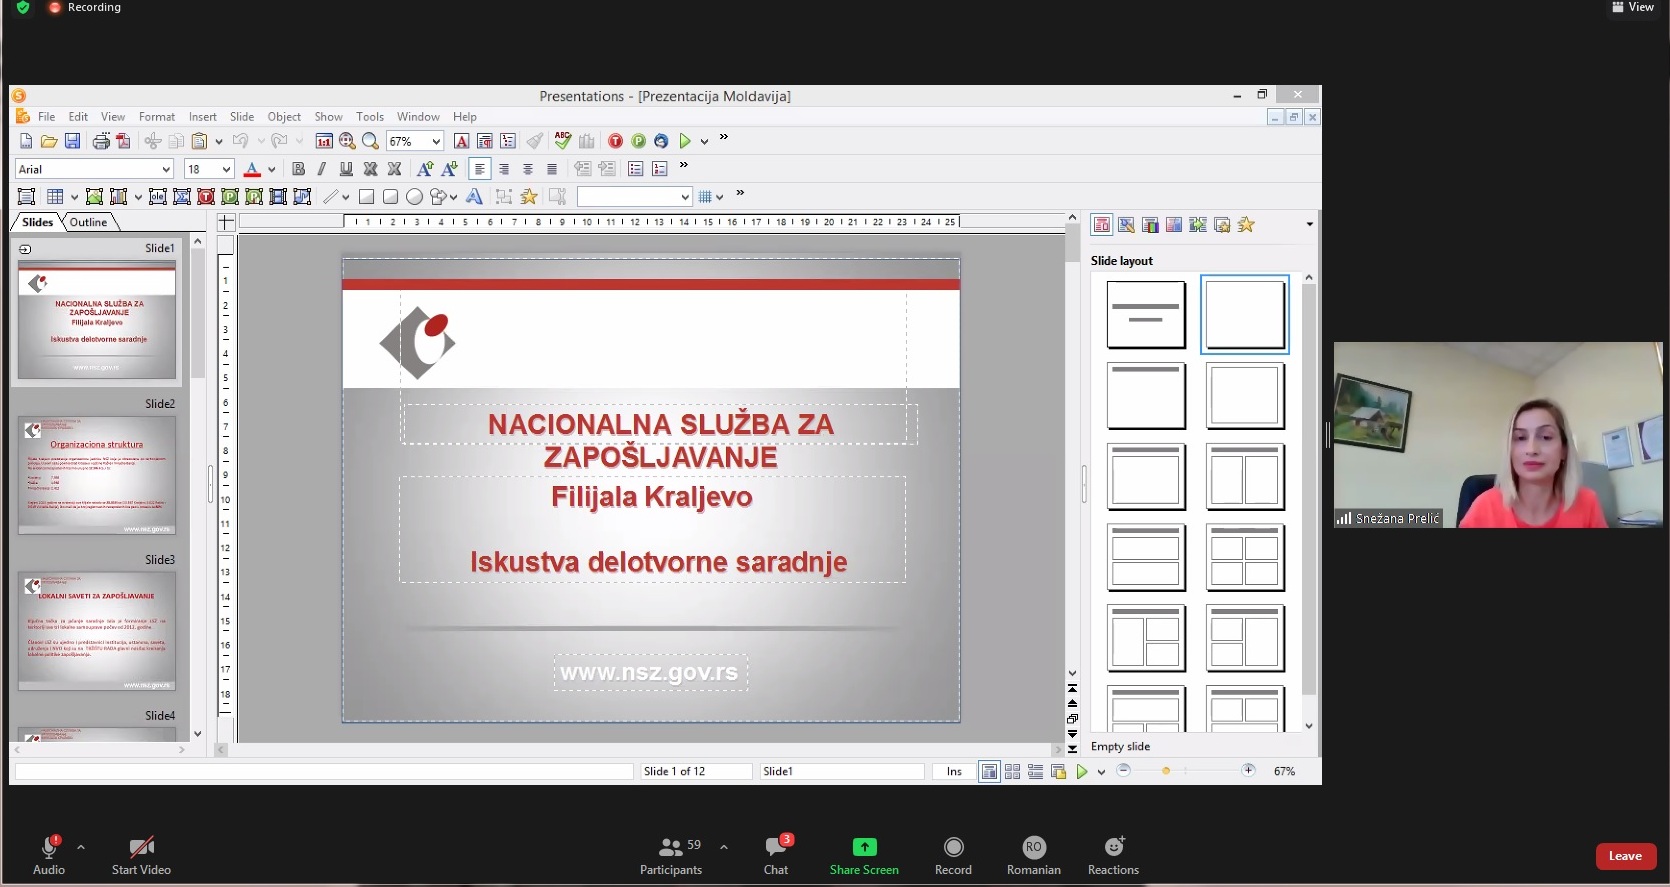Viewport: 1670px width, 887px height.
Task: Open the Insert menu
Action: (202, 117)
